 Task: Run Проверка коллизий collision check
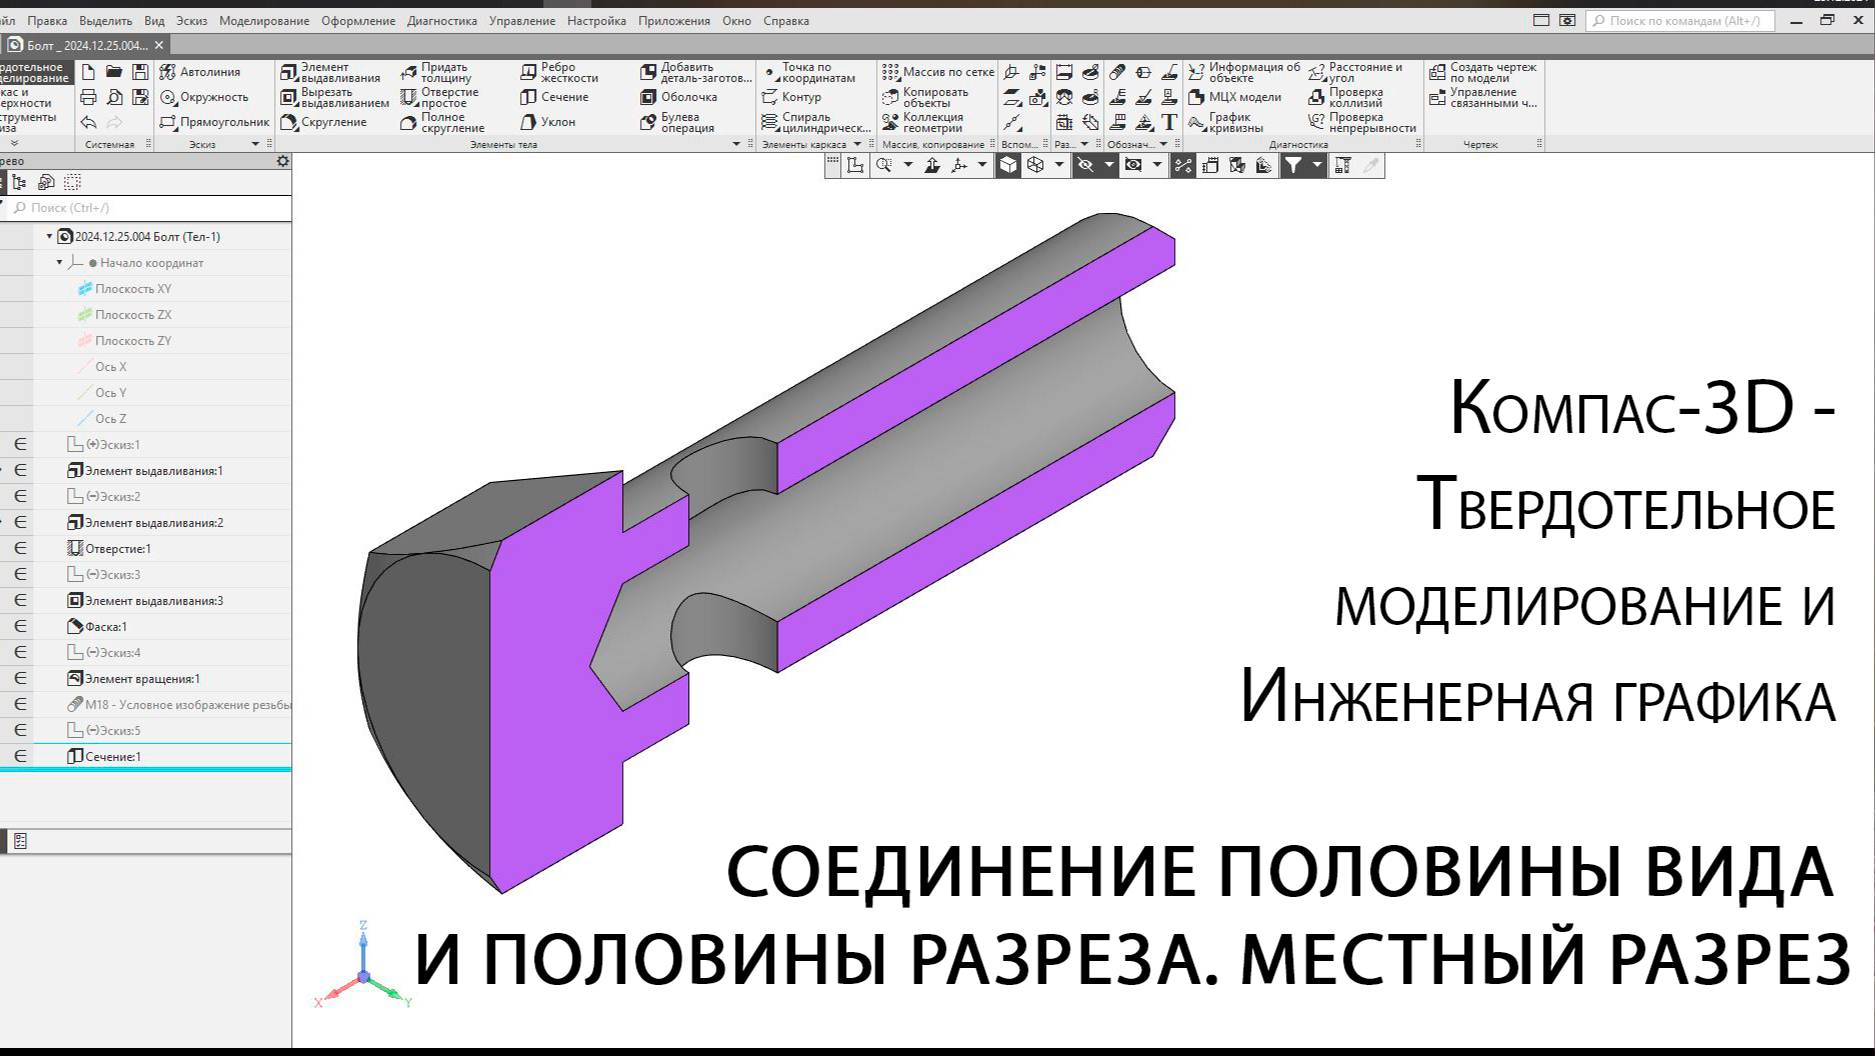[1346, 97]
